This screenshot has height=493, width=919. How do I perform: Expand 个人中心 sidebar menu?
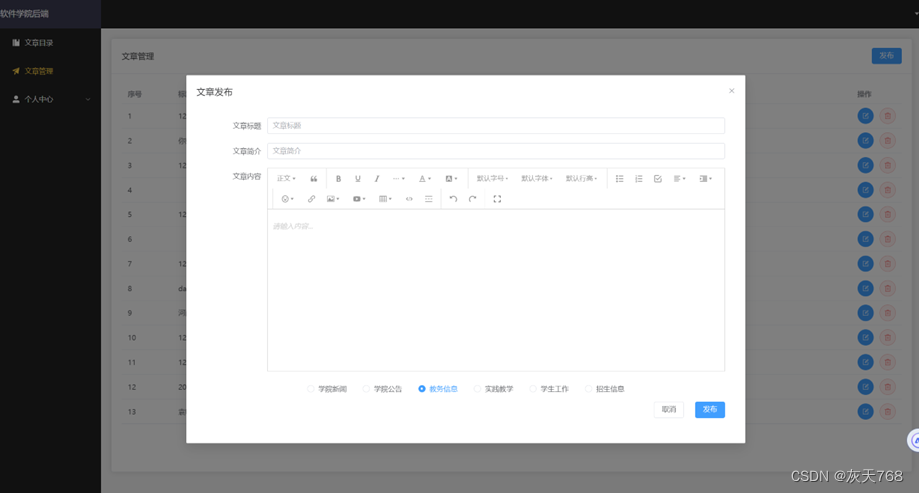click(x=50, y=99)
